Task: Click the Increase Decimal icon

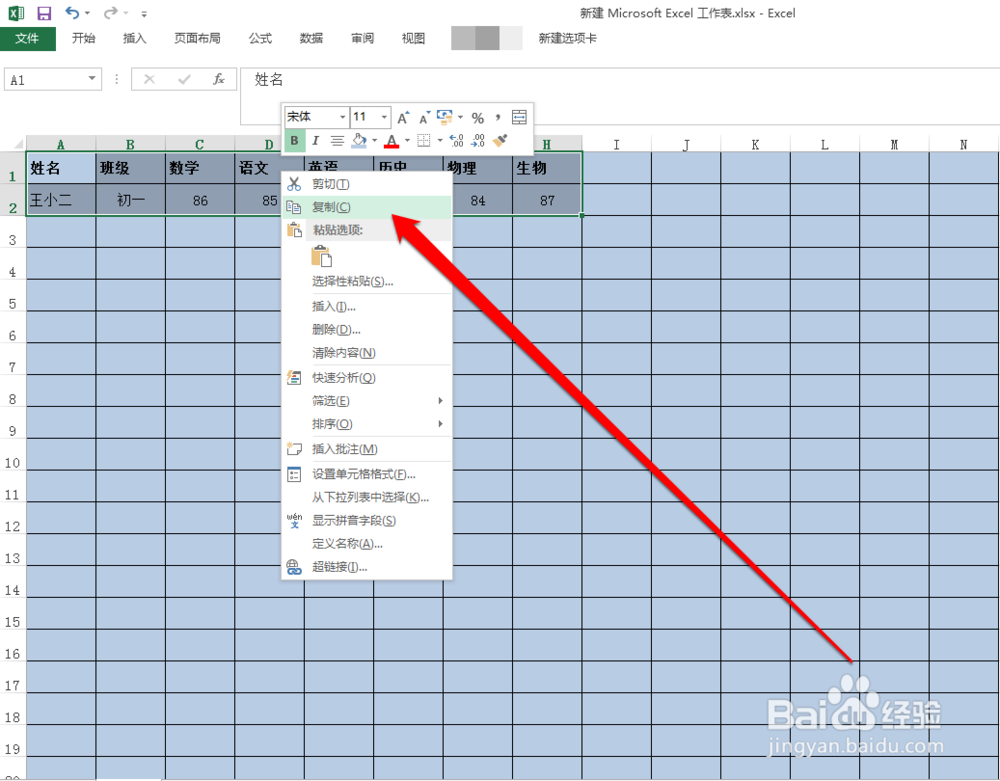Action: [454, 140]
